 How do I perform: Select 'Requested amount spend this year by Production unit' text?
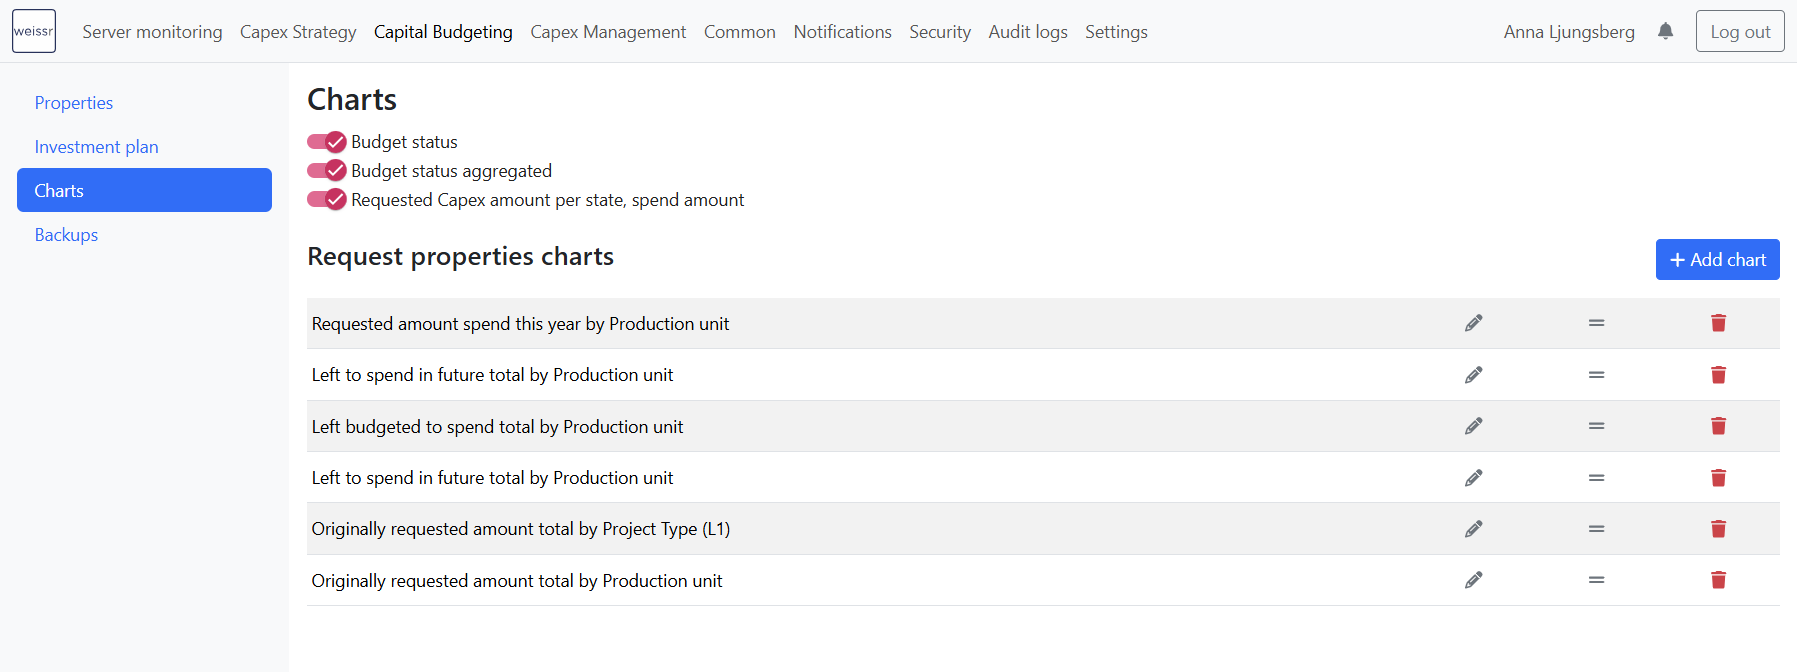click(x=520, y=324)
